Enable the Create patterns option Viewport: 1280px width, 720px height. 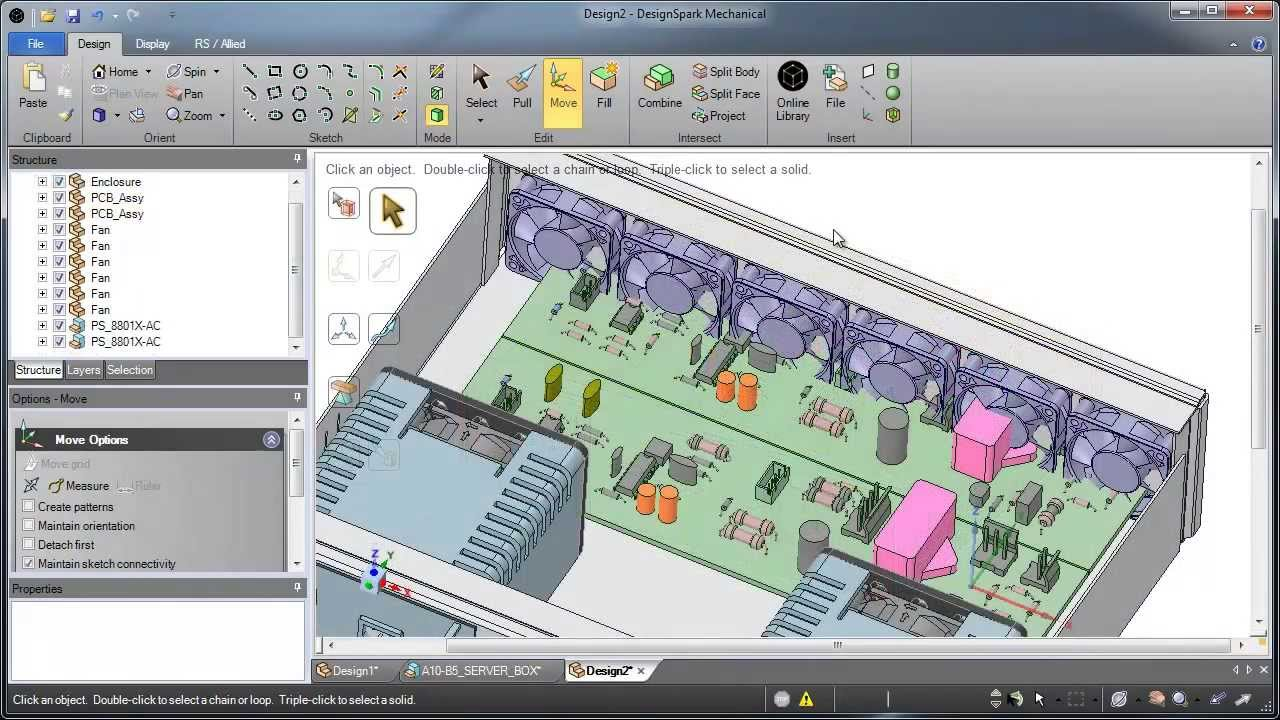click(29, 507)
